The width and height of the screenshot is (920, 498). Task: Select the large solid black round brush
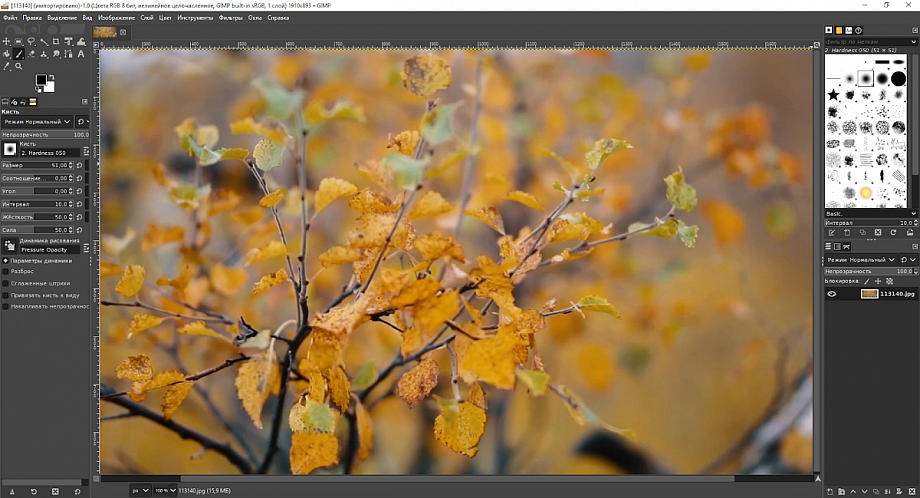click(898, 78)
